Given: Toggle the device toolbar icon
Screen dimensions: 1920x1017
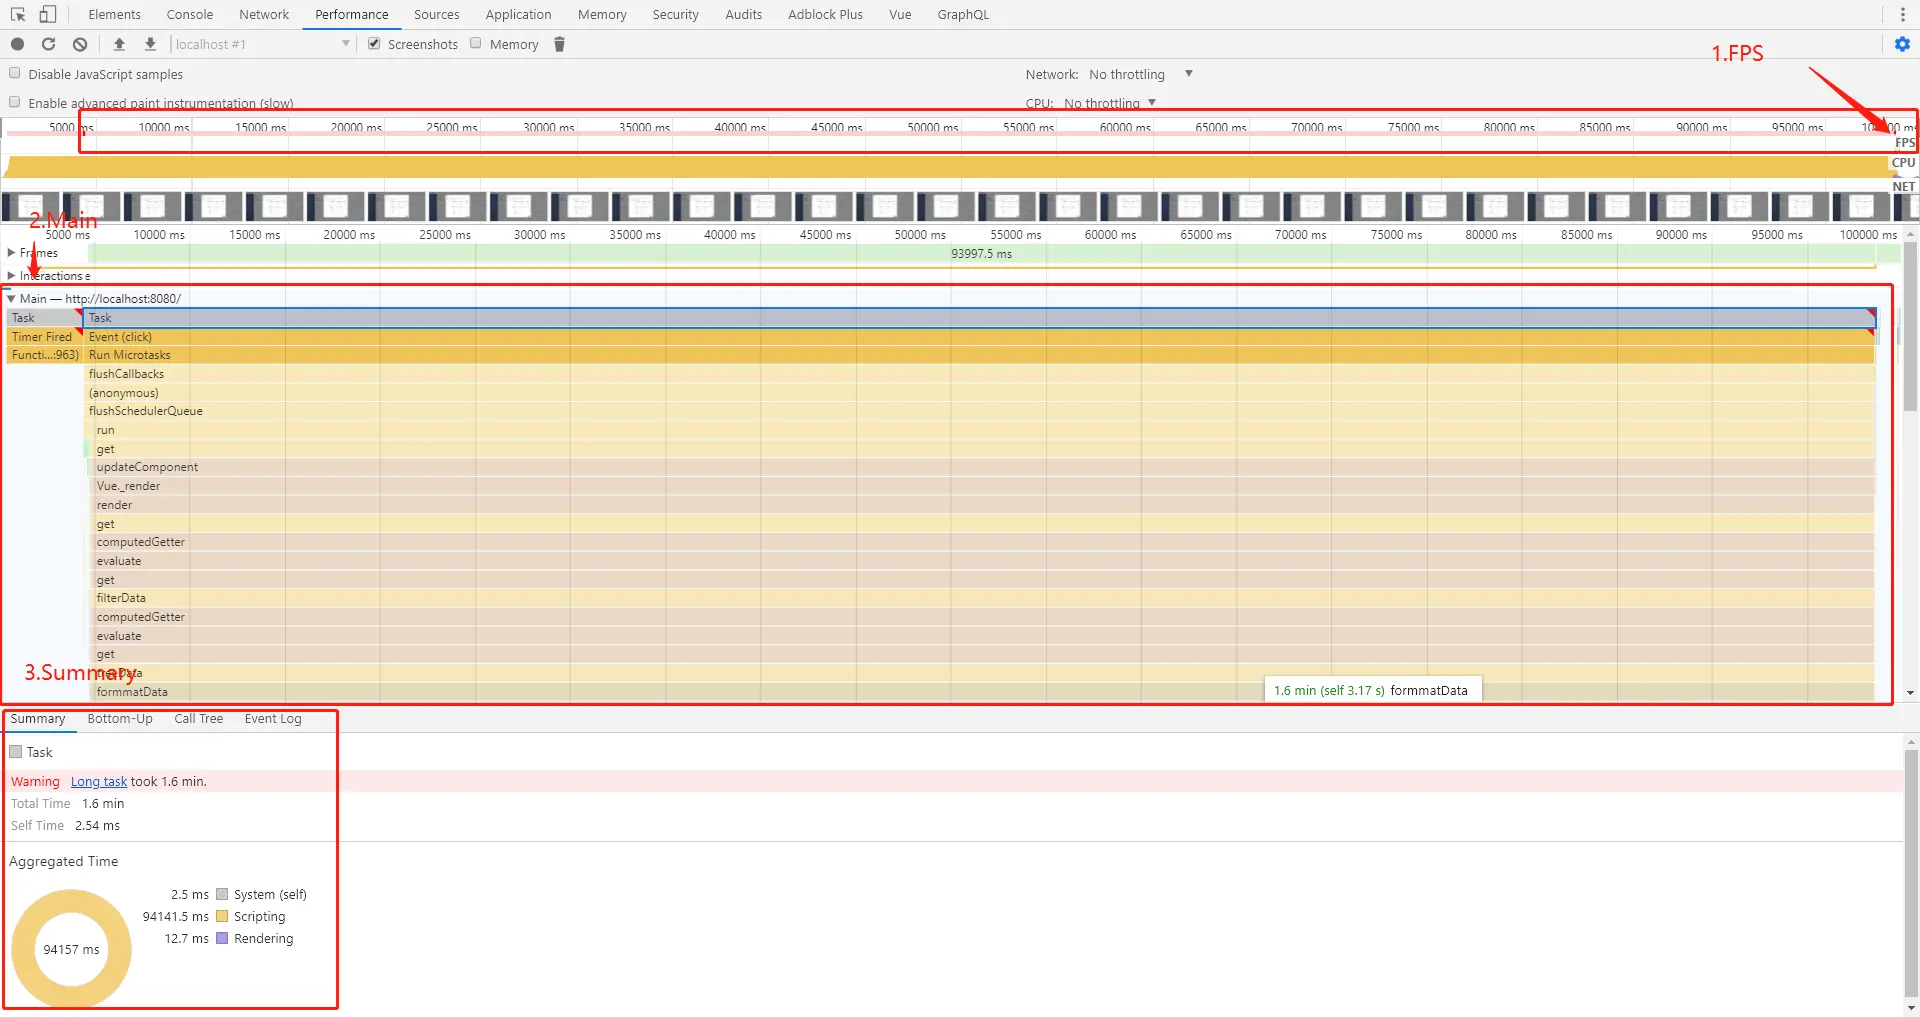Looking at the screenshot, I should [47, 14].
